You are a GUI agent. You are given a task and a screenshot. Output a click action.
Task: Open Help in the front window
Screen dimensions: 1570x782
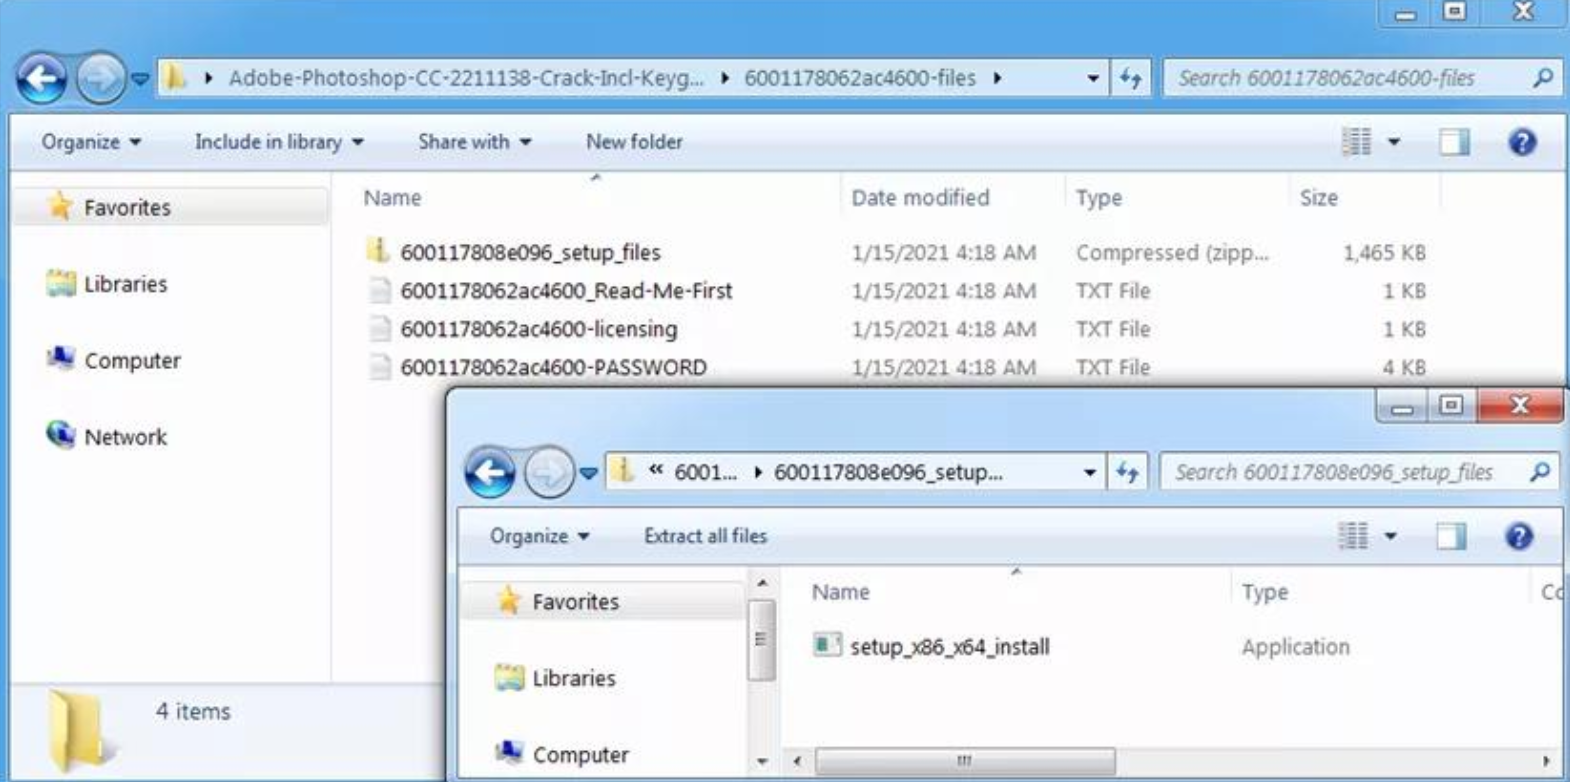click(1519, 536)
